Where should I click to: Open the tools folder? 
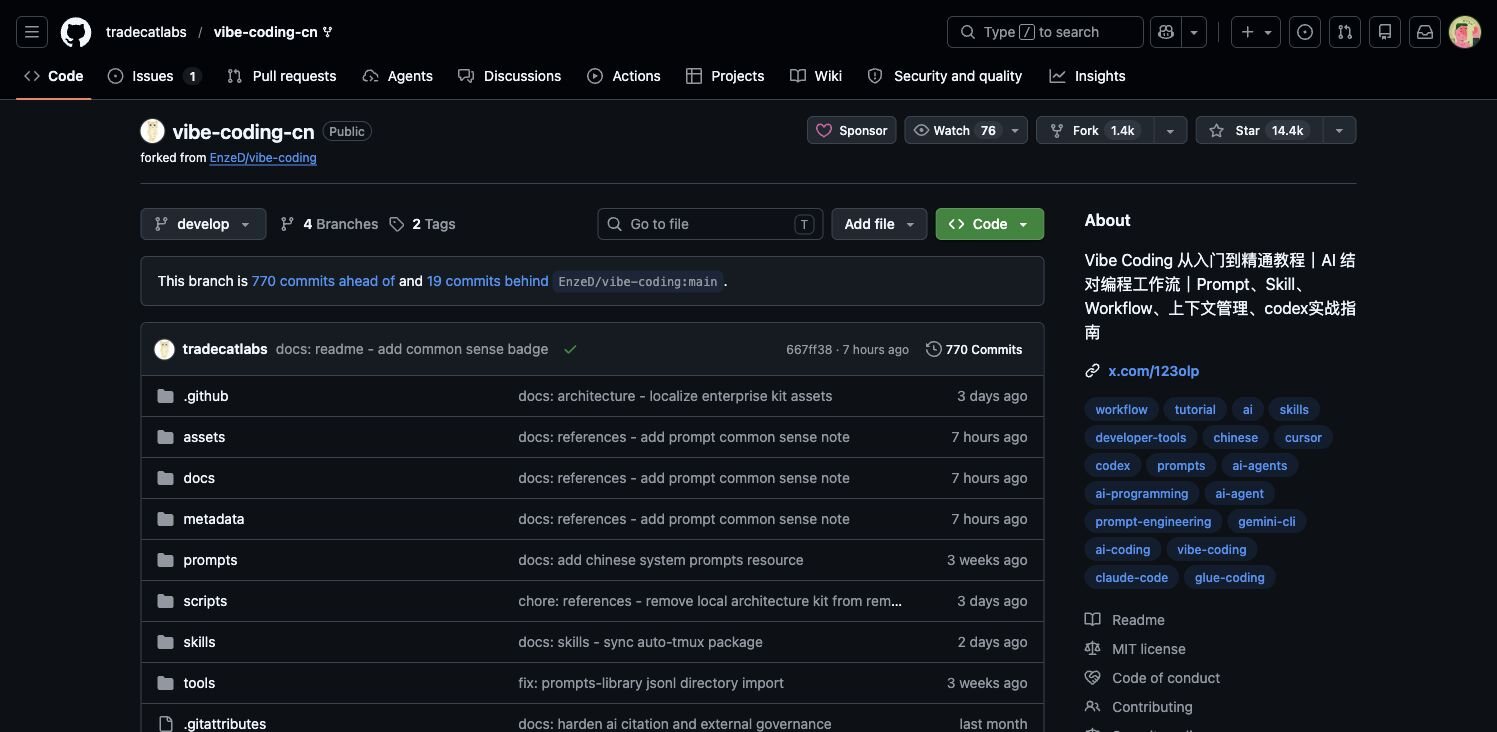coord(199,683)
